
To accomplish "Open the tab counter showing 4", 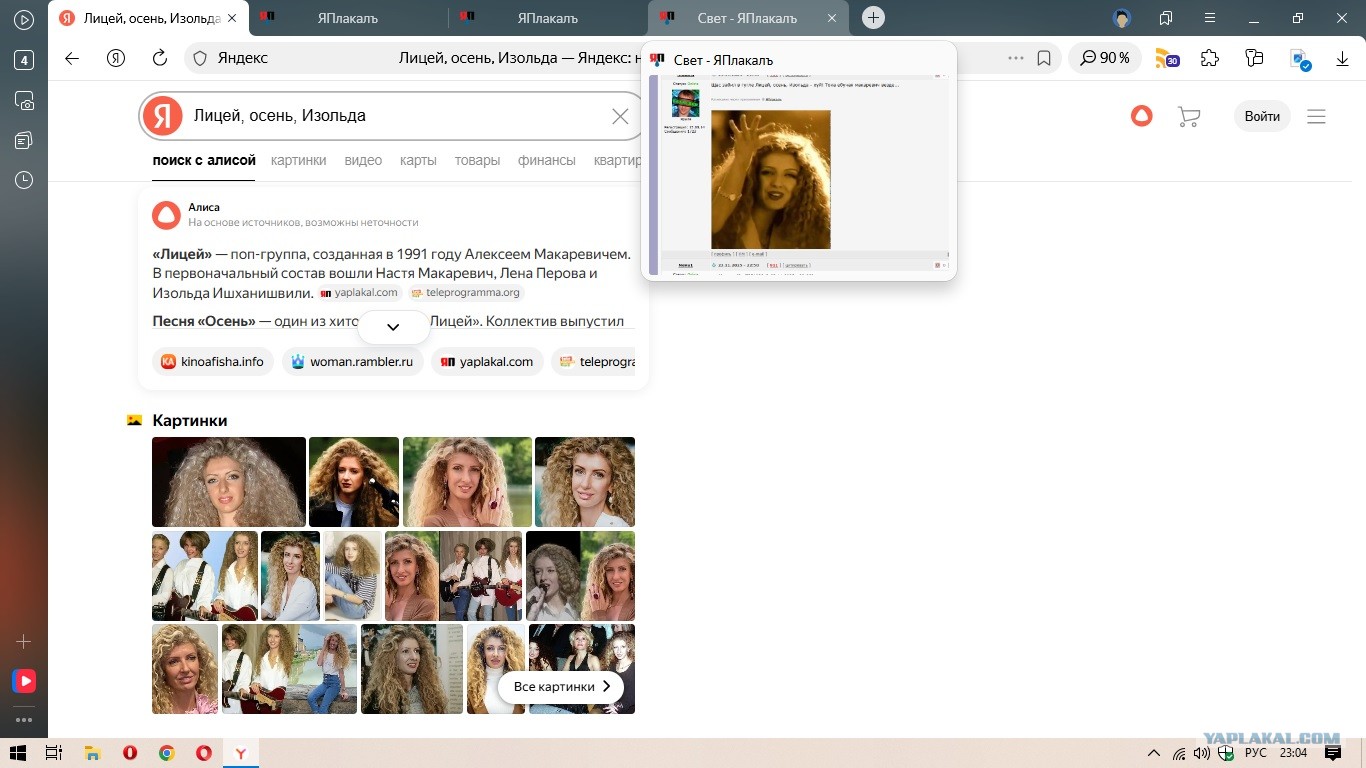I will [24, 60].
